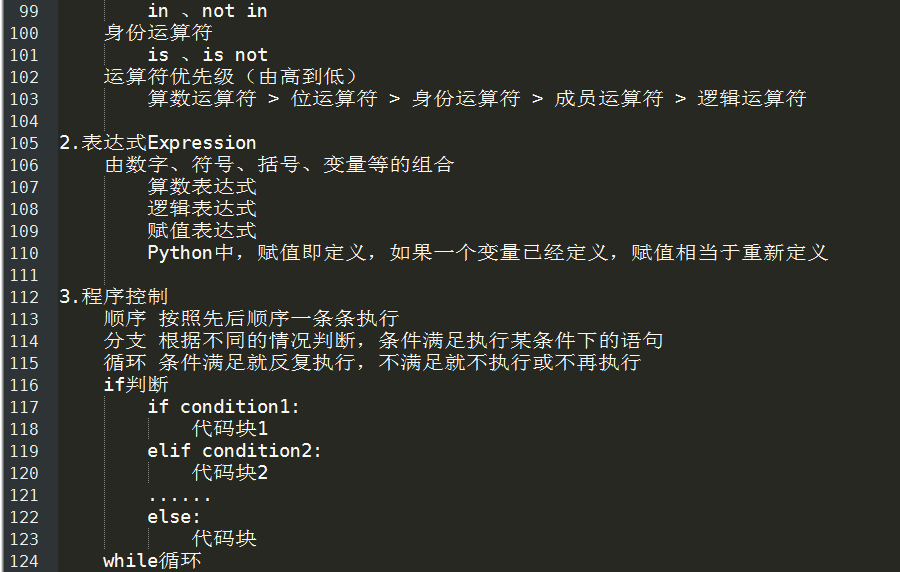This screenshot has height=572, width=900.
Task: Click the heading text 3.程序控制
Action: [114, 297]
